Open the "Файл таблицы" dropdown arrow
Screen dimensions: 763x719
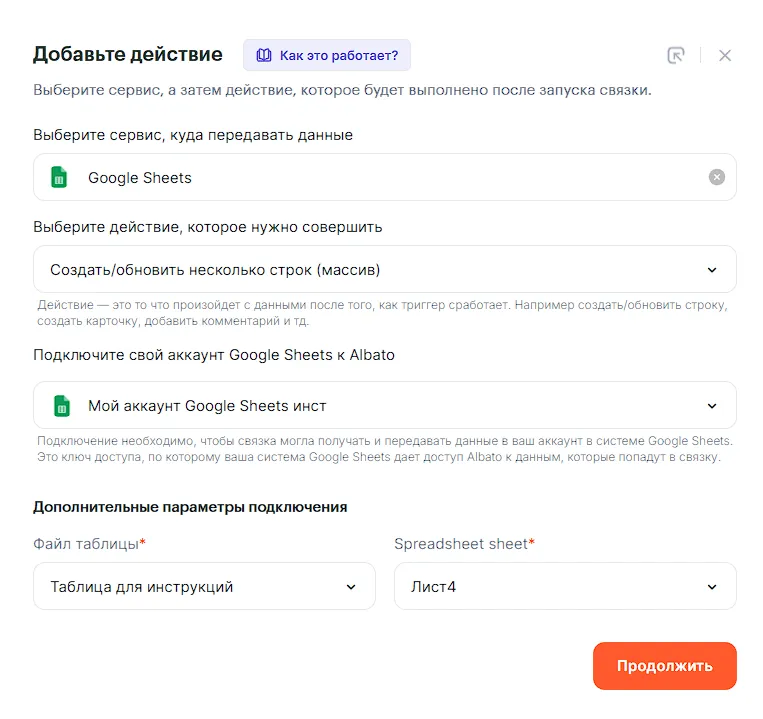point(351,587)
